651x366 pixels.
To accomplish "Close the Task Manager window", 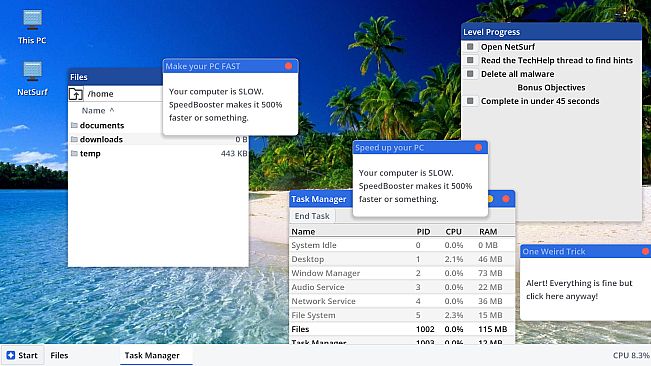I will [x=506, y=199].
